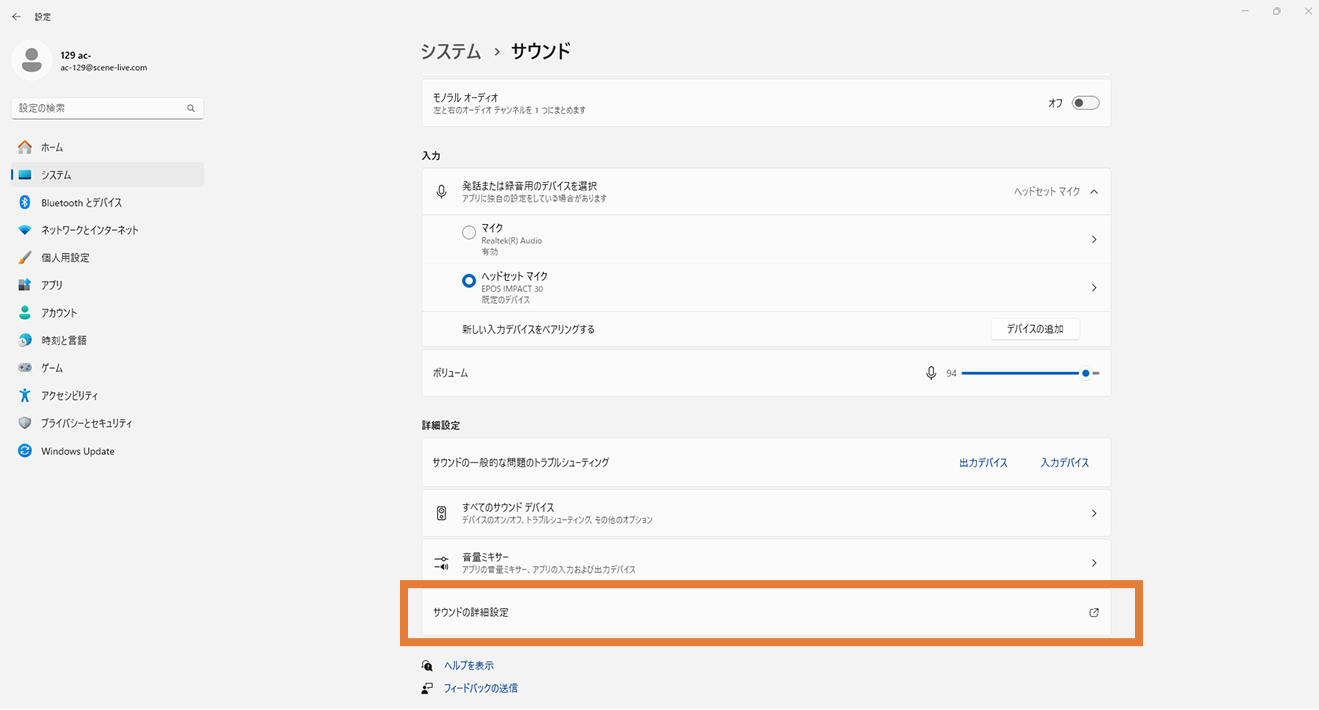Open すべてのサウンド デバイス chevron
Viewport: 1319px width, 710px height.
coord(1094,513)
